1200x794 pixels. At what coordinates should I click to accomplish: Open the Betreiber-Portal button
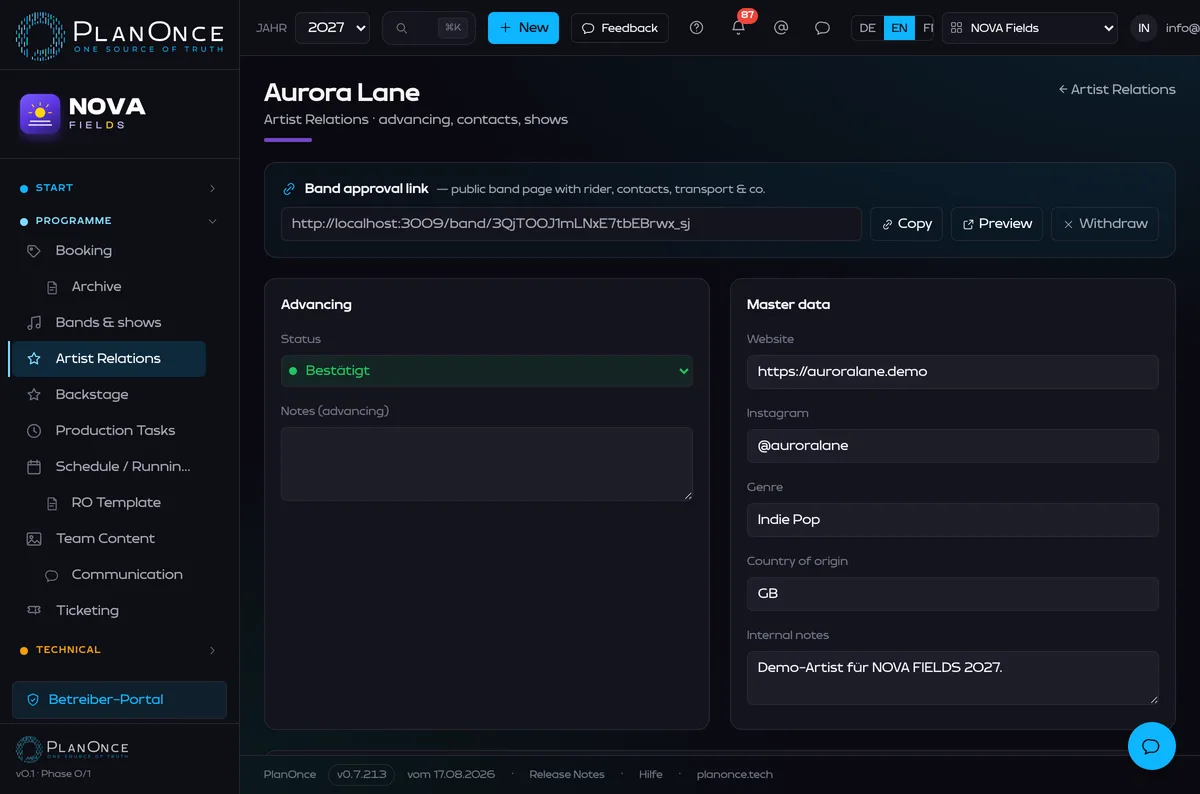point(119,700)
